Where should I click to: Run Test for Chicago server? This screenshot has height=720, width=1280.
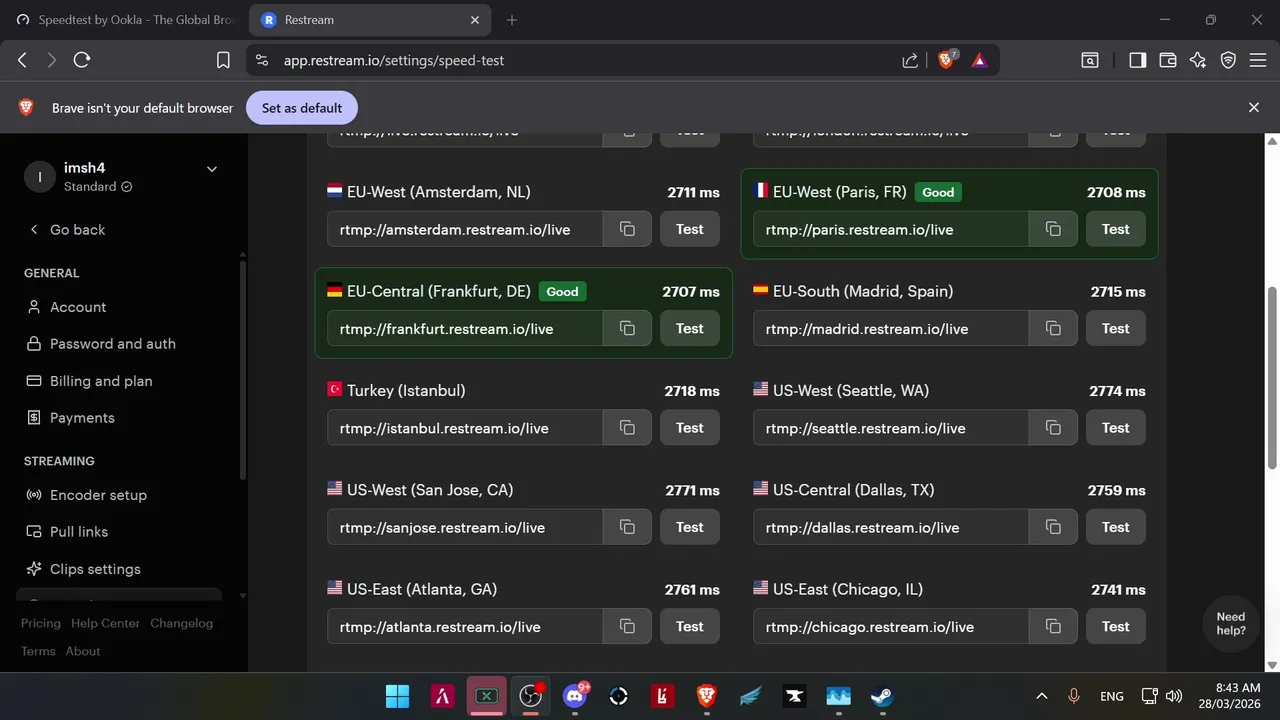1116,626
